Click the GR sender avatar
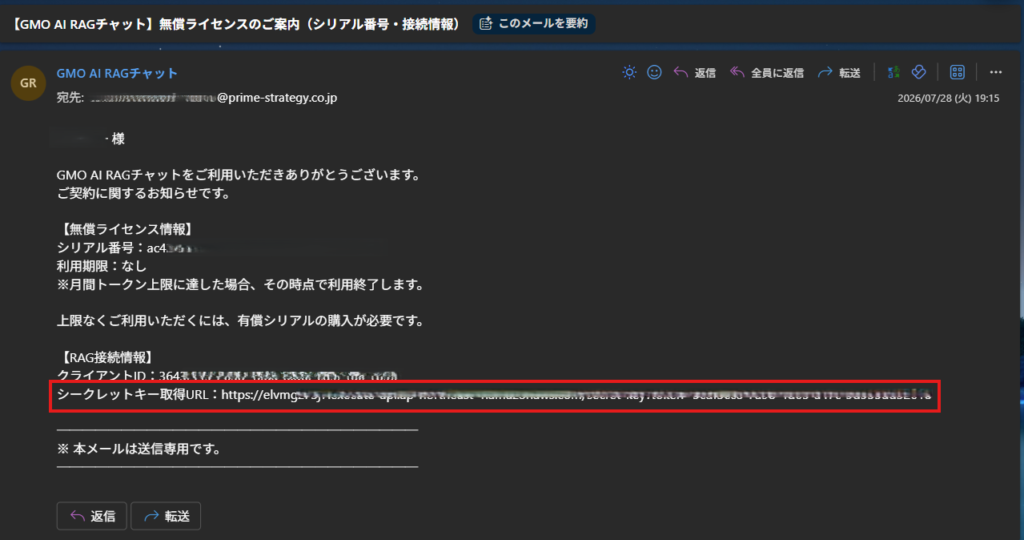Screen dimensions: 1024x540 28,83
